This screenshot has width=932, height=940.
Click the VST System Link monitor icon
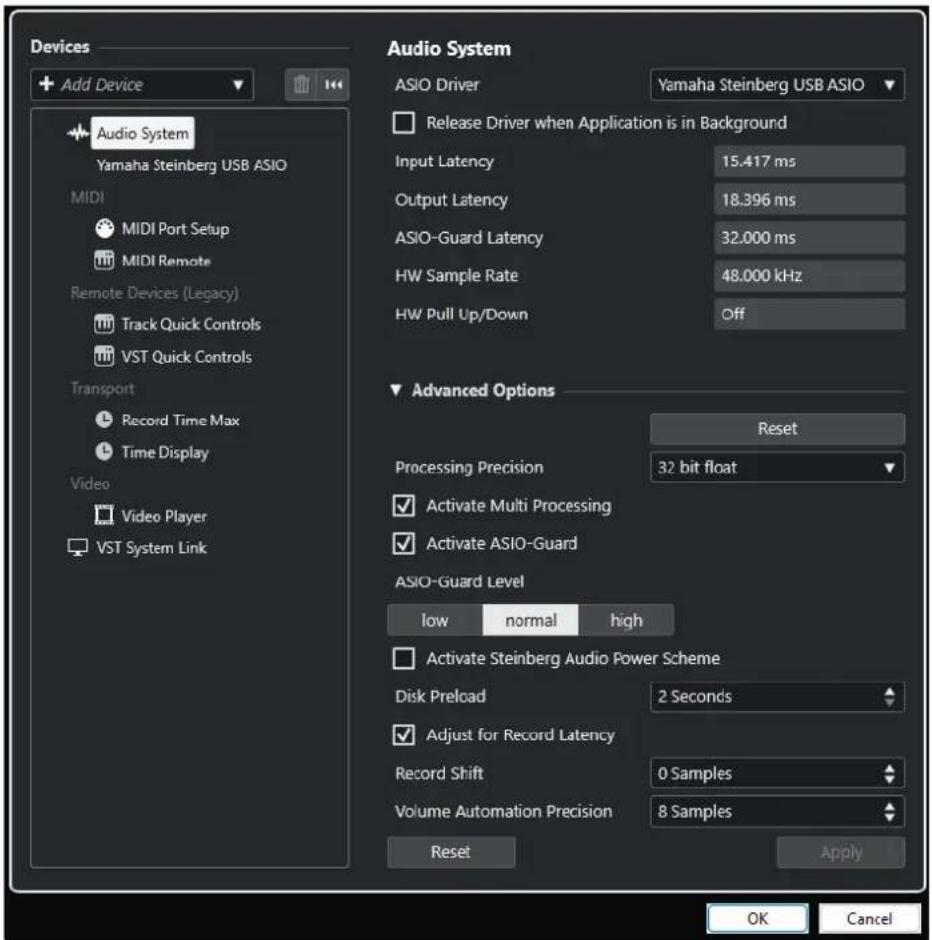78,547
